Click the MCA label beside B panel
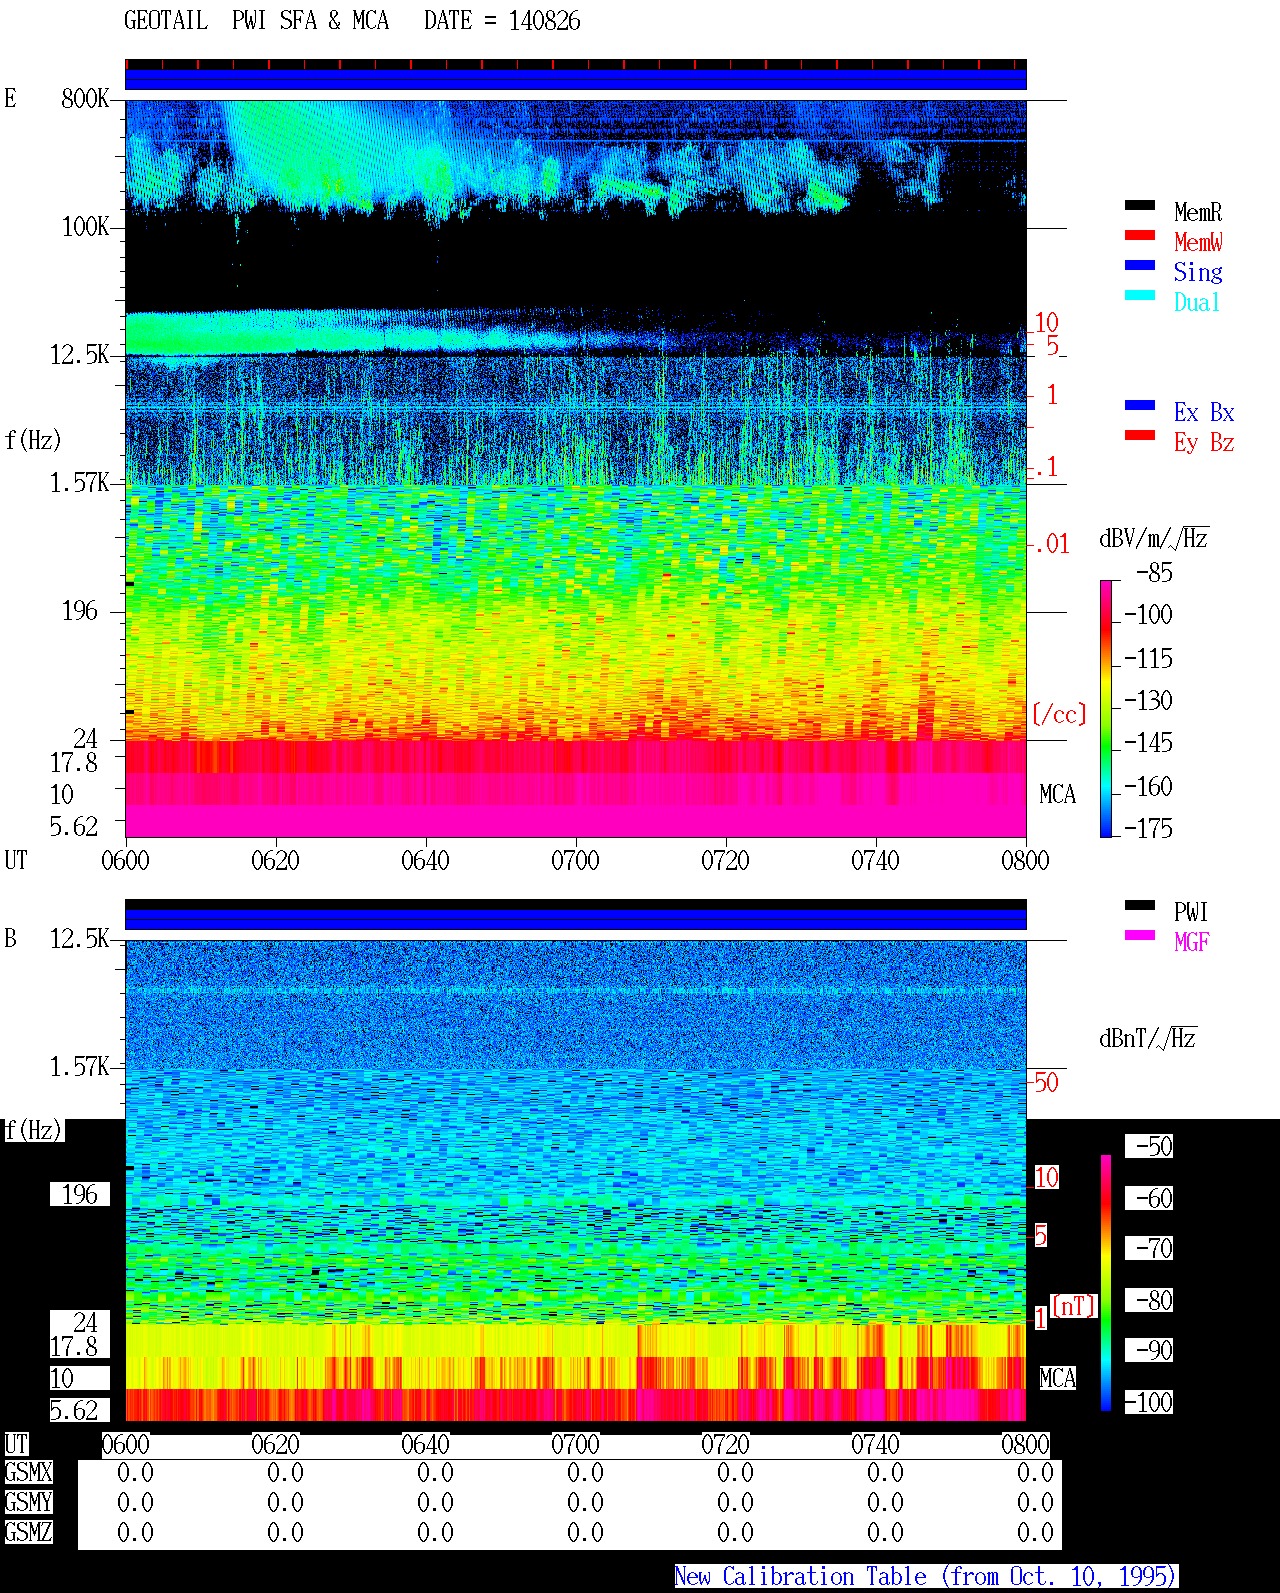The width and height of the screenshot is (1280, 1593). tap(1058, 1379)
